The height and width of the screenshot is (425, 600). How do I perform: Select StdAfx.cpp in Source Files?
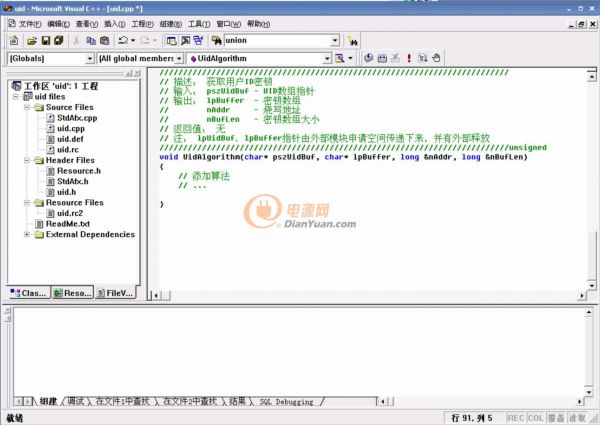point(77,118)
